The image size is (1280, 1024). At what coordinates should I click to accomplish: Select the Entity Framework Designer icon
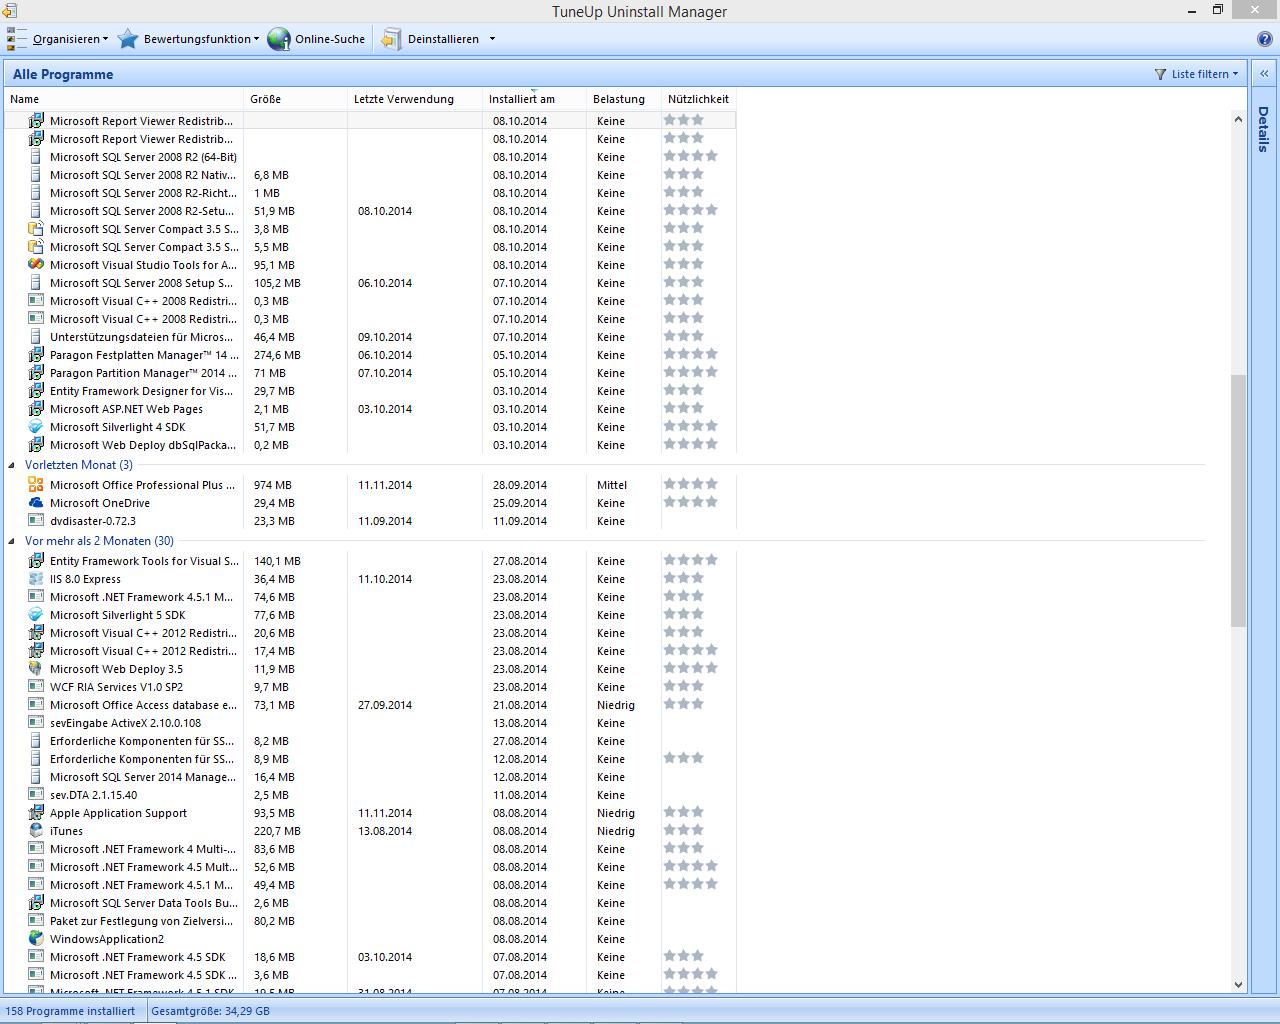coord(36,391)
